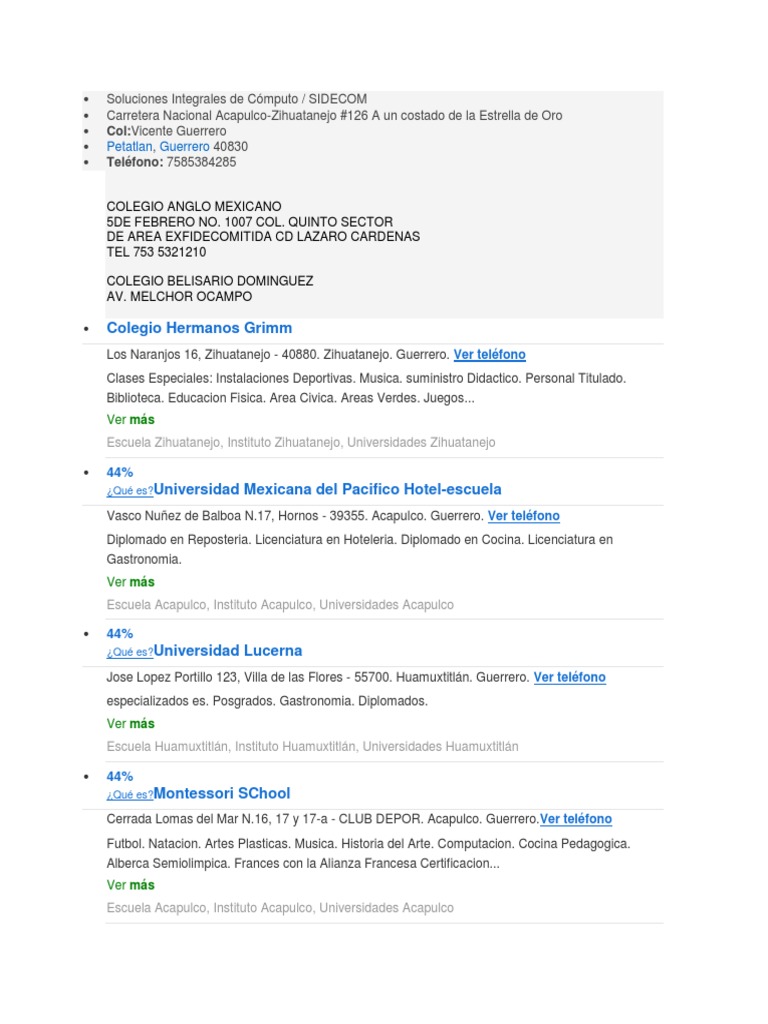The width and height of the screenshot is (768, 1024).
Task: Click the 44% rating above Montessori SChool
Action: point(120,776)
